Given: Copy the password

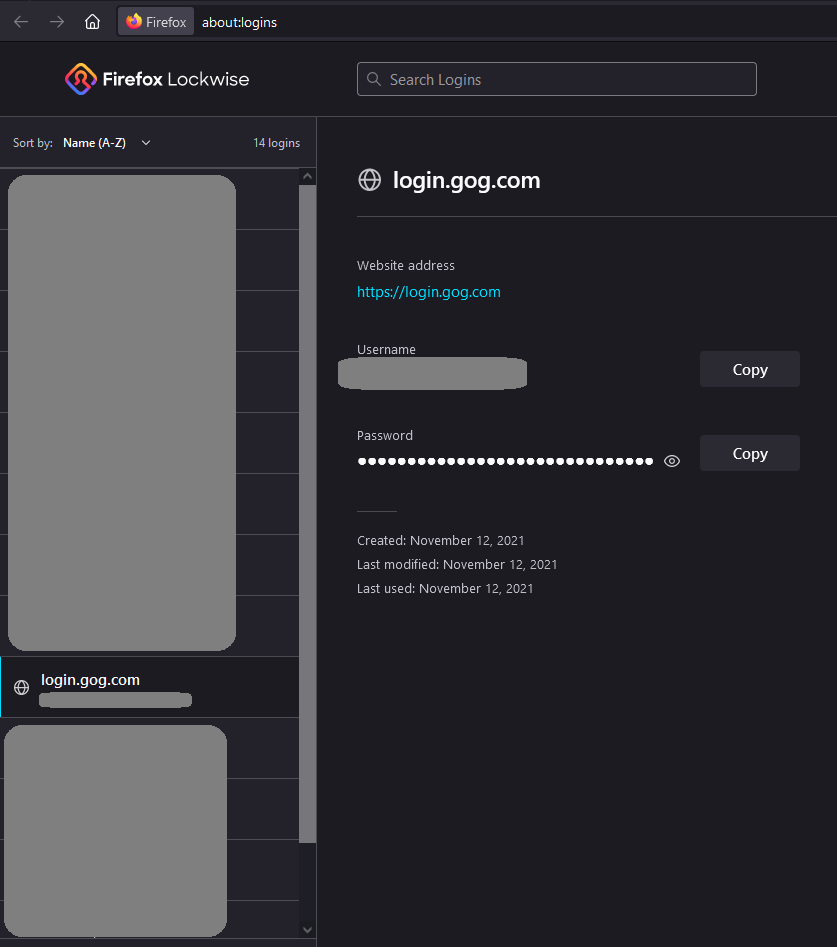Looking at the screenshot, I should [749, 453].
